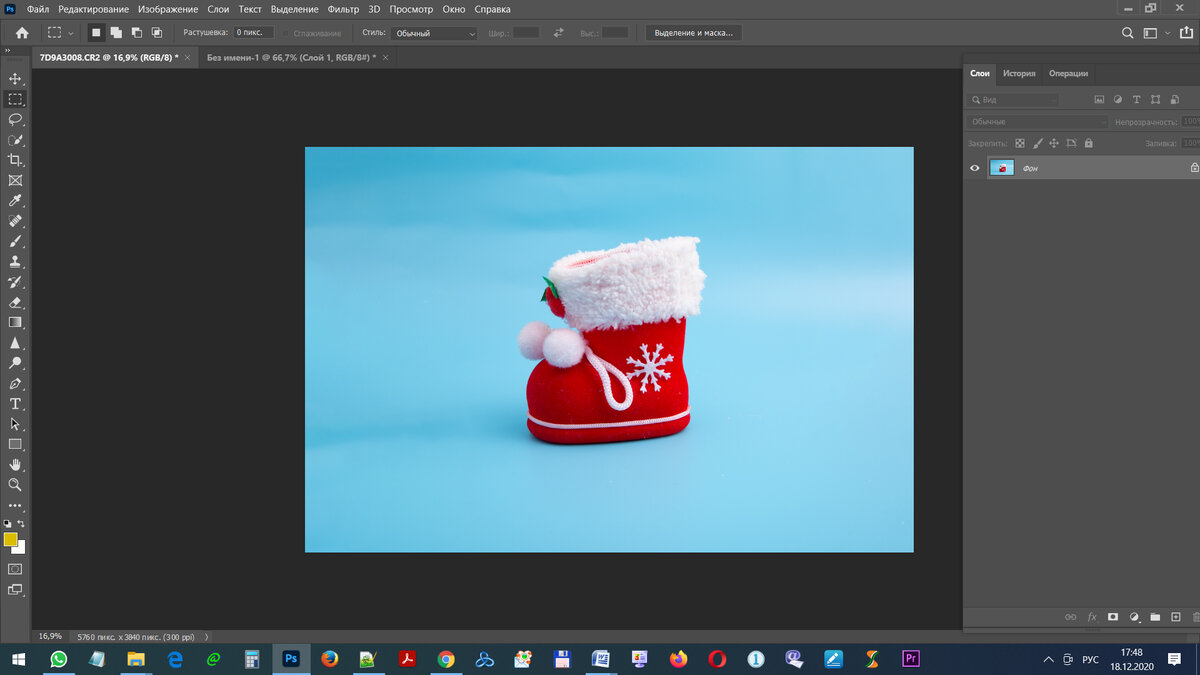Open the tool preset picker arrow

(x=70, y=33)
